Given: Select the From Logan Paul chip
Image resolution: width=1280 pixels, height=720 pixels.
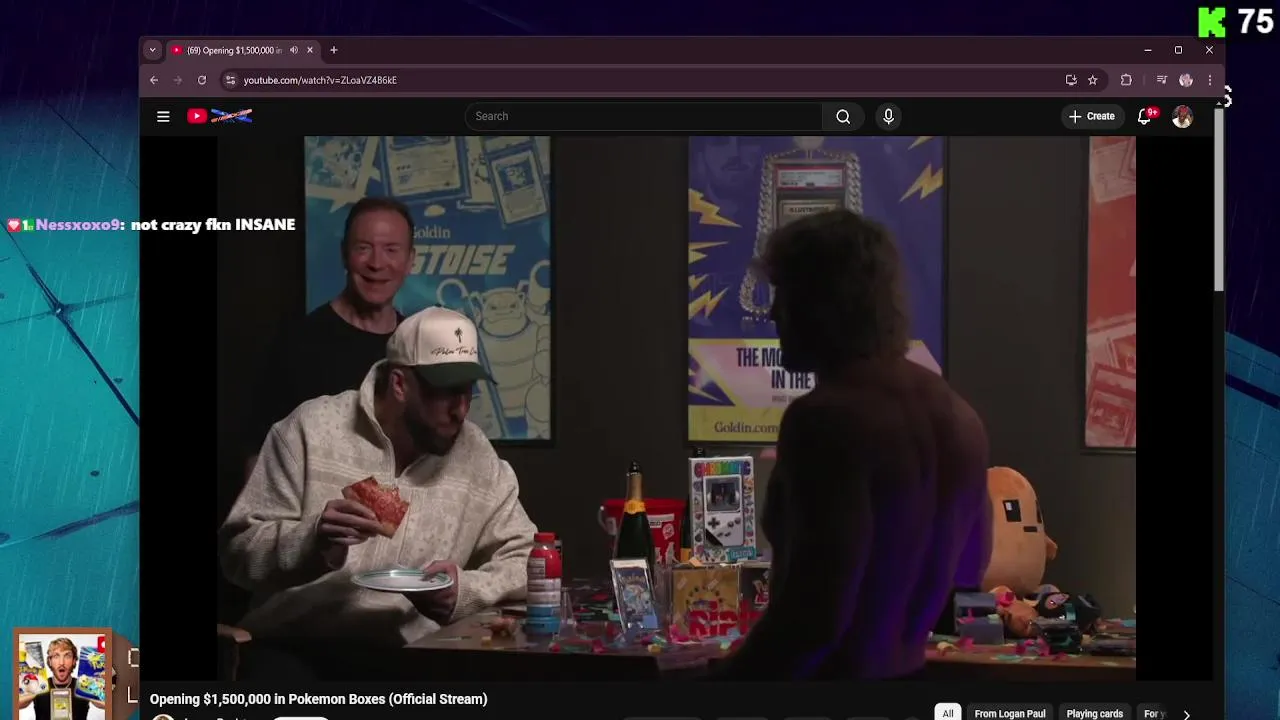Looking at the screenshot, I should pos(1010,713).
